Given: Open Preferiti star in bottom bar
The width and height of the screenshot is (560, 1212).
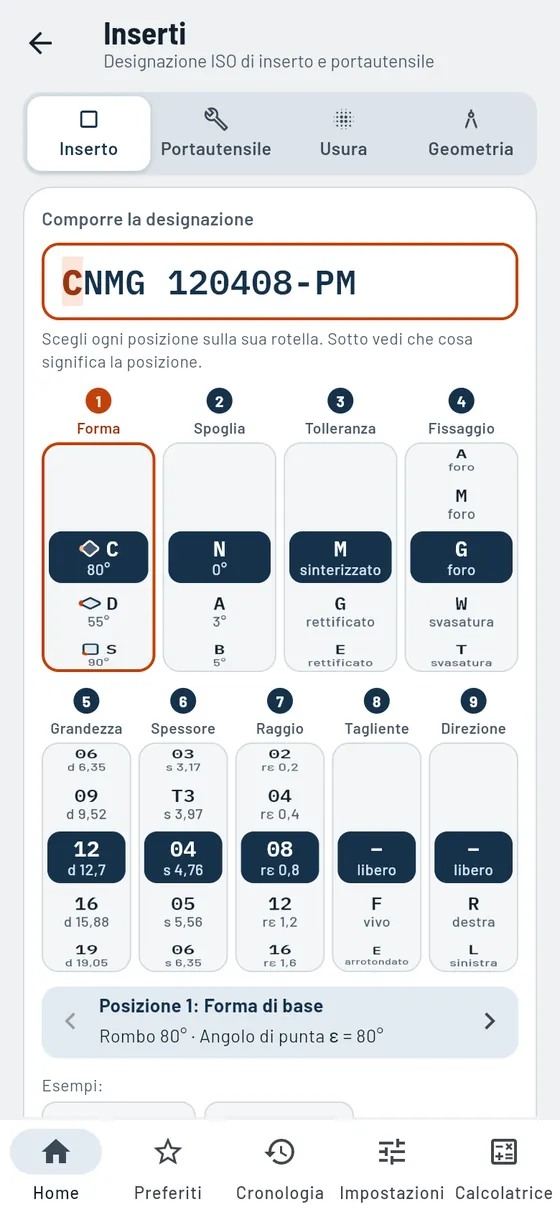Looking at the screenshot, I should (x=168, y=1166).
